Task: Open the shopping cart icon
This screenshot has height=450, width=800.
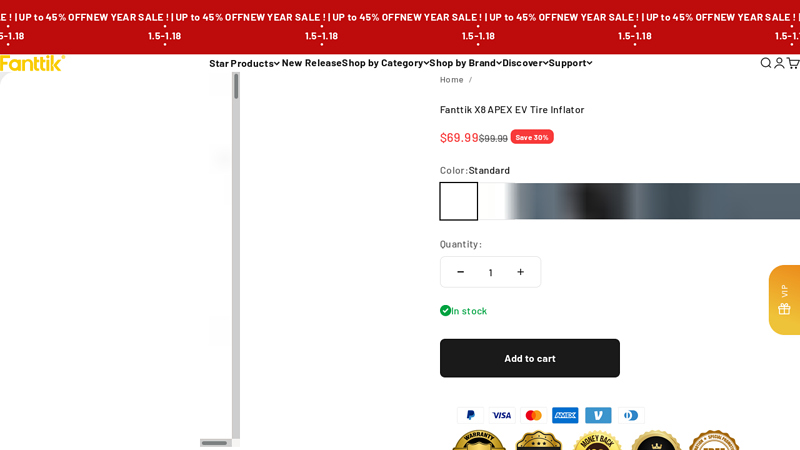Action: pos(793,63)
